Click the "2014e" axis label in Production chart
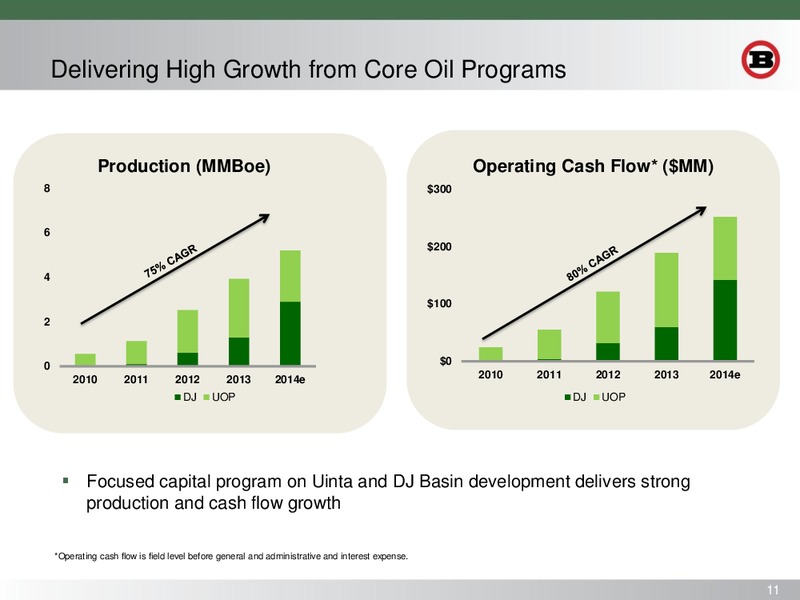 pyautogui.click(x=290, y=380)
